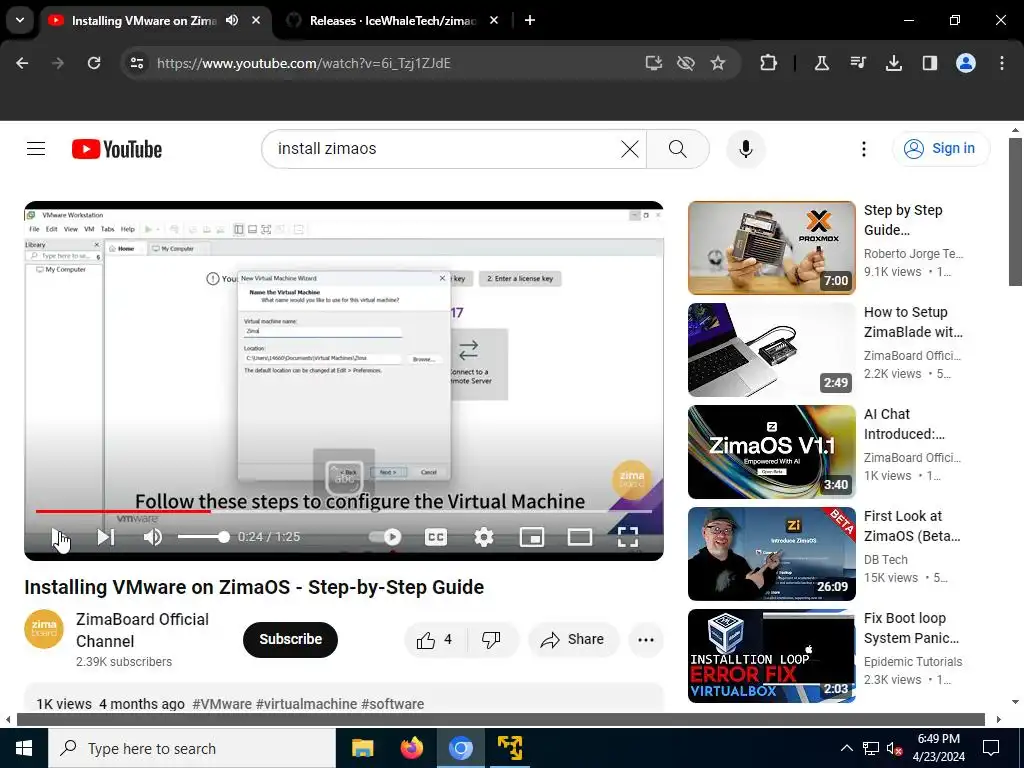This screenshot has height=768, width=1024.
Task: Go back to the previous page
Action: (x=22, y=63)
